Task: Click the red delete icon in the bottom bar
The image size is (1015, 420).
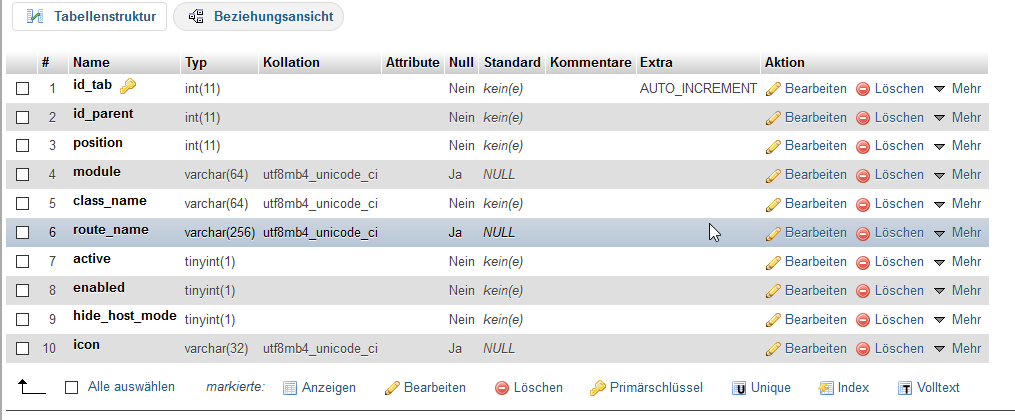Action: click(x=502, y=388)
